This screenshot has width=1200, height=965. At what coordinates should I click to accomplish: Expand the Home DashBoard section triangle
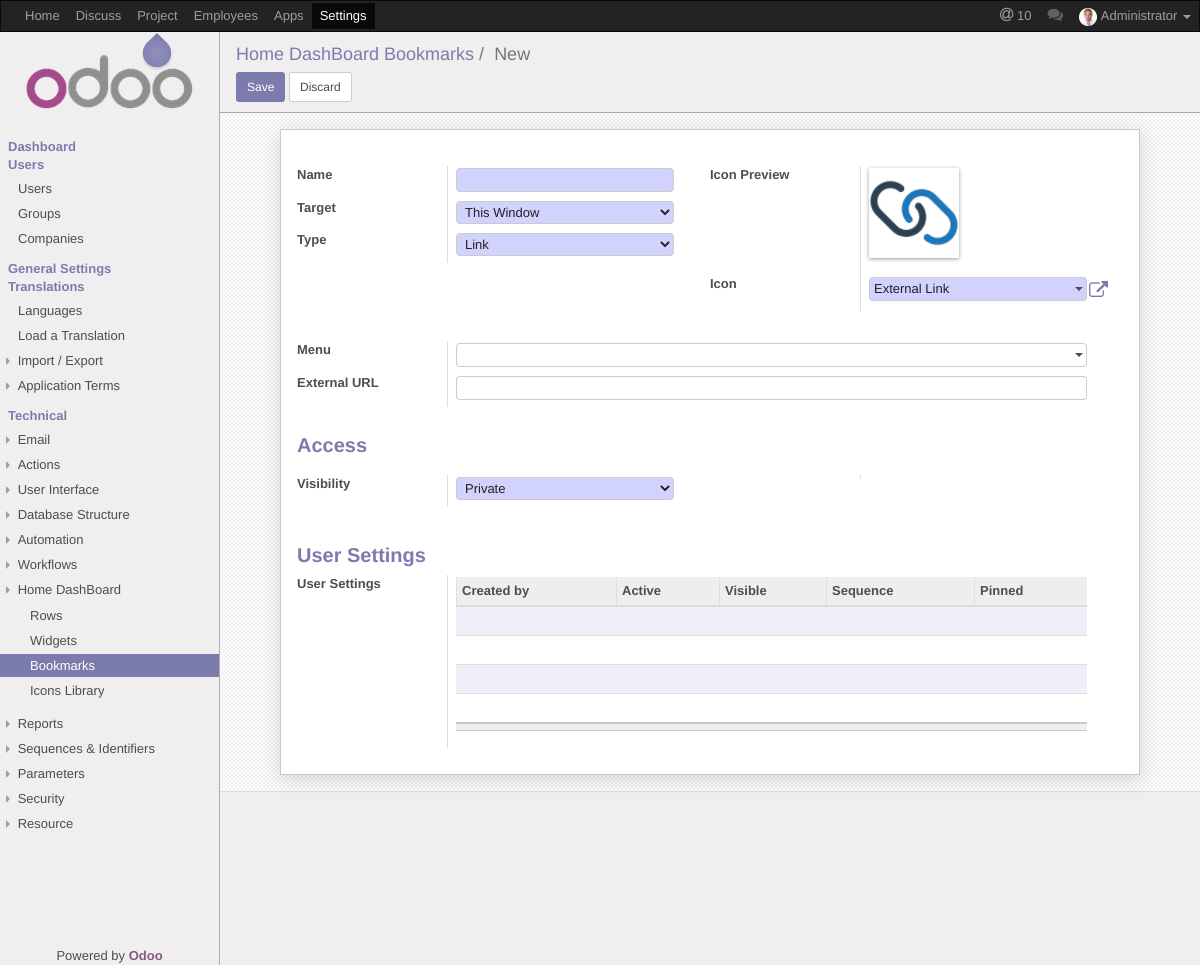(10, 590)
